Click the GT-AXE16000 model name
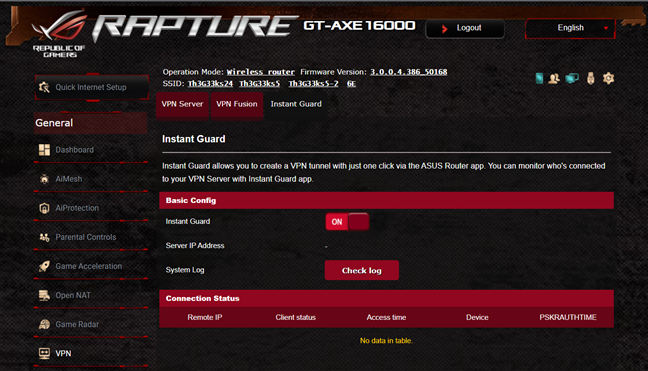Image resolution: width=648 pixels, height=371 pixels. [359, 26]
